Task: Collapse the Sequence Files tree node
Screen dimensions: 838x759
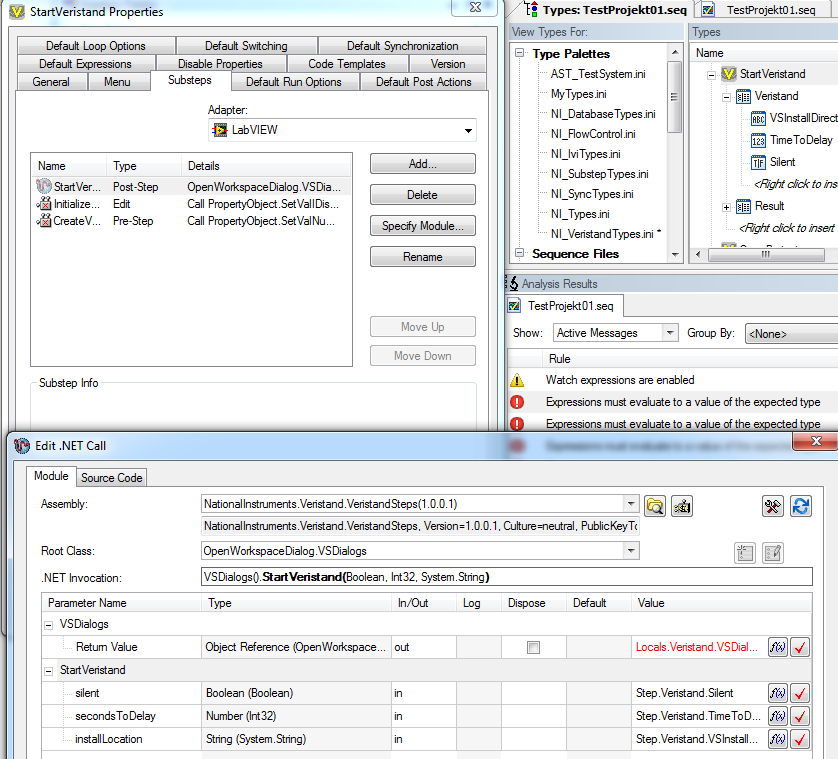Action: (519, 253)
